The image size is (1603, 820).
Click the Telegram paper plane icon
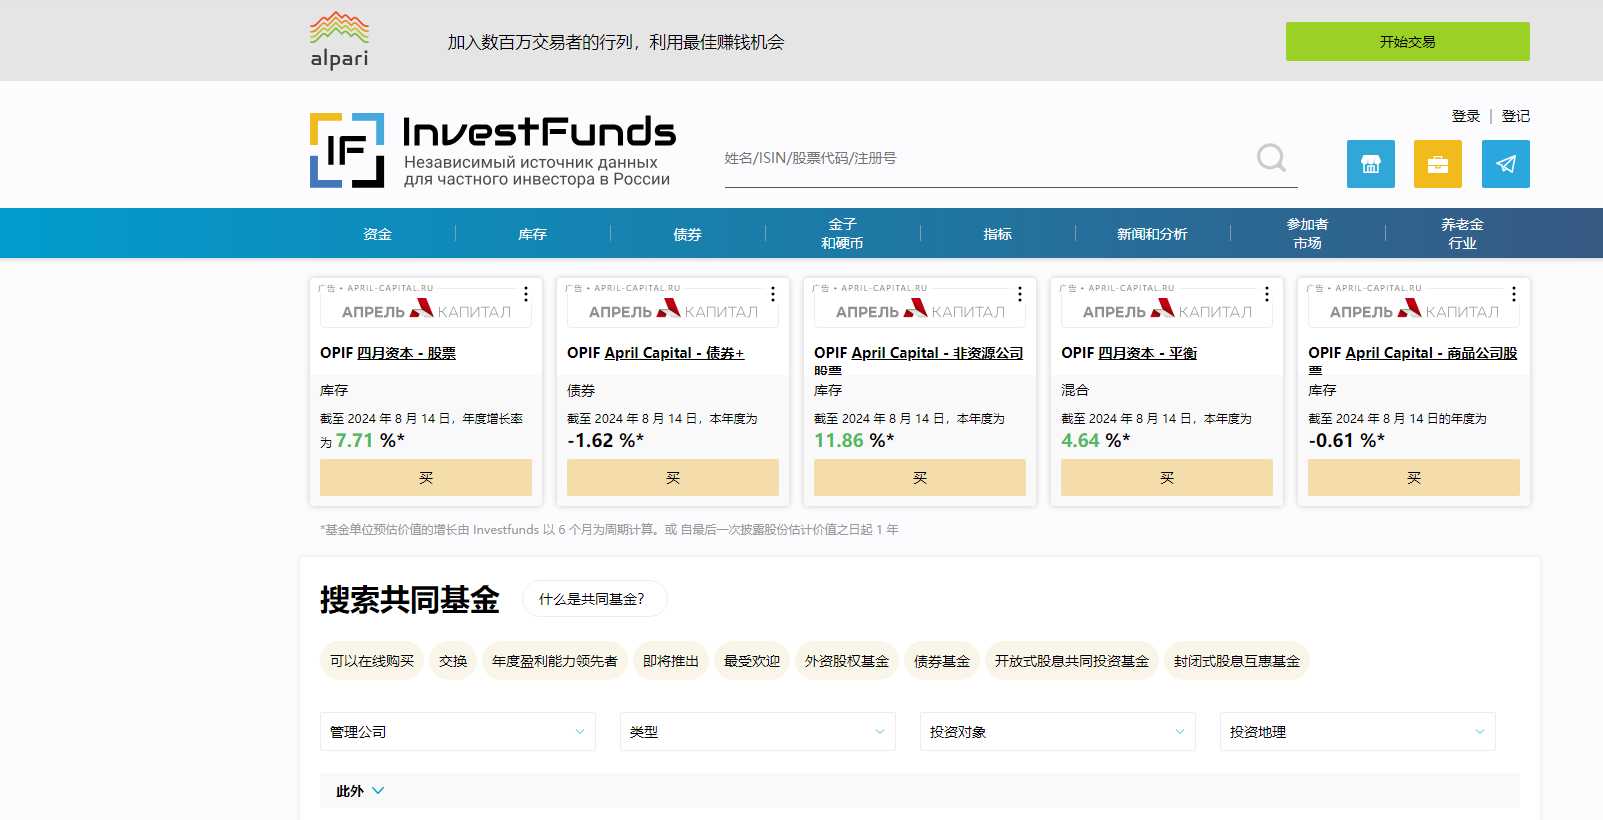[x=1506, y=164]
